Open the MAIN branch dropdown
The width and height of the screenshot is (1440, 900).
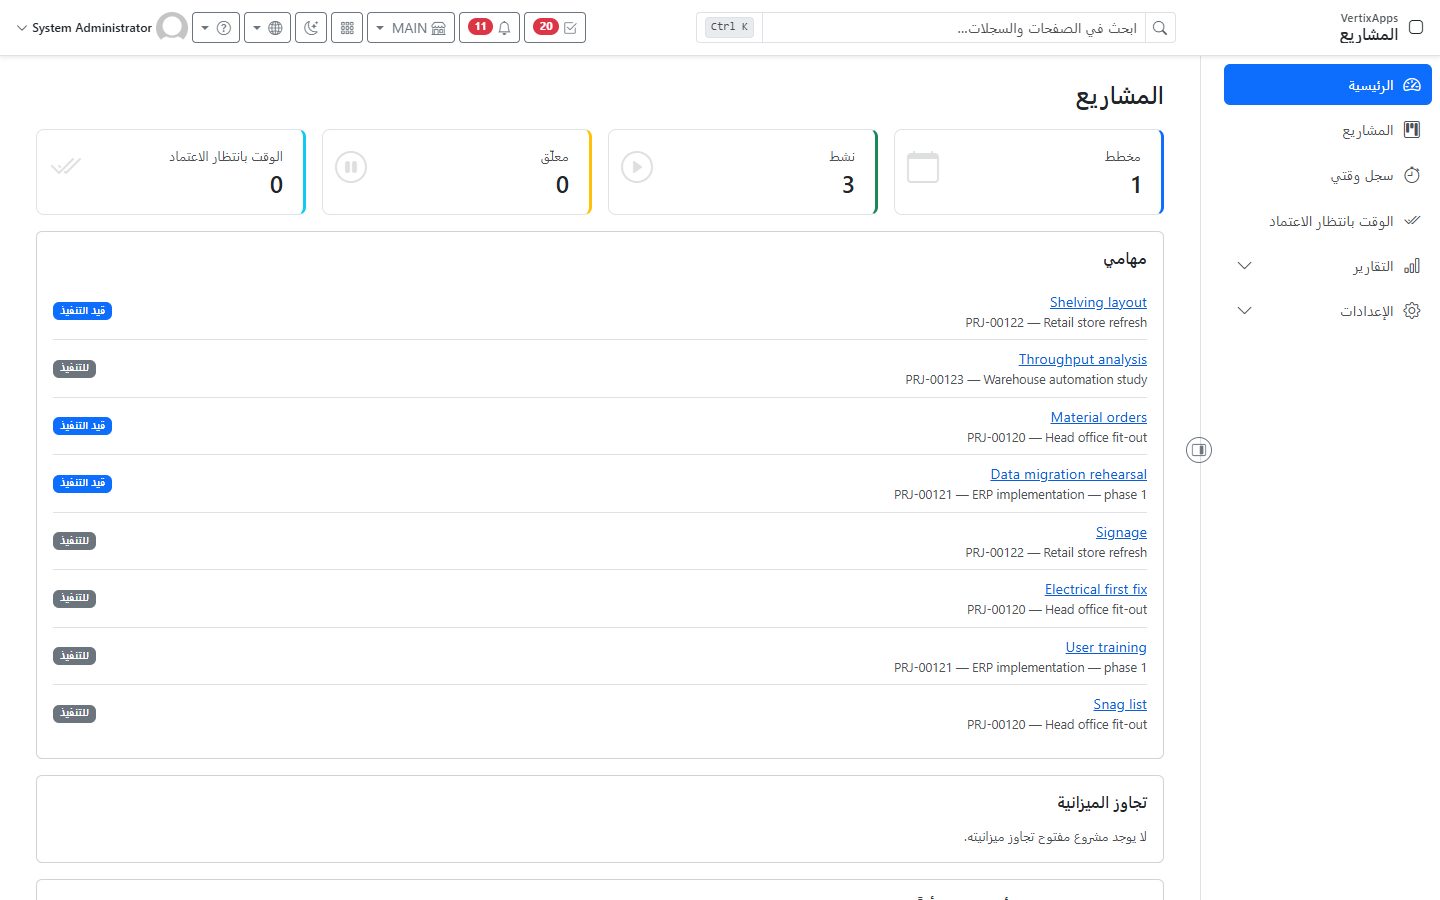coord(411,27)
